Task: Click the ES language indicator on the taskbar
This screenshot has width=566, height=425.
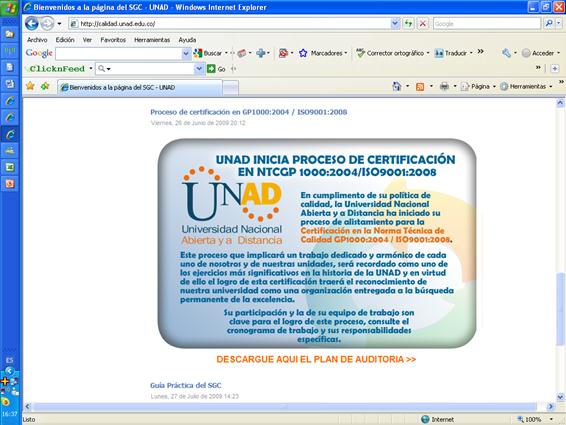Action: pos(9,360)
